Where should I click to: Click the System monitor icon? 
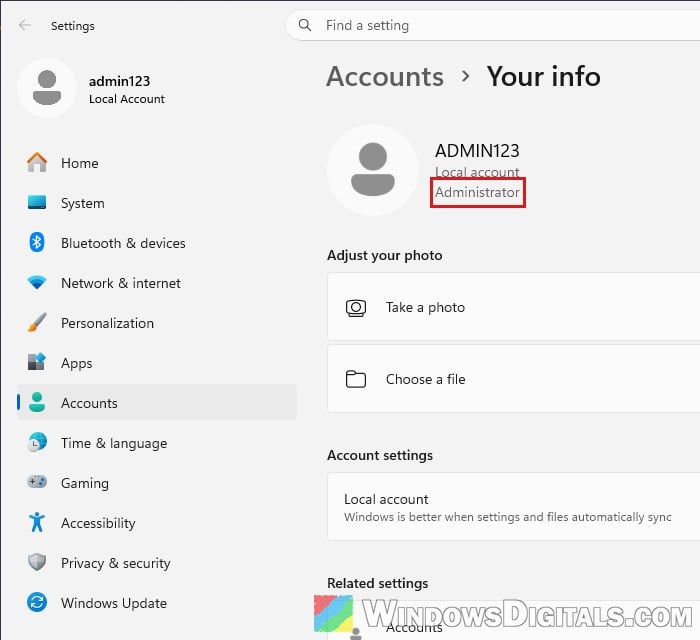pos(37,202)
